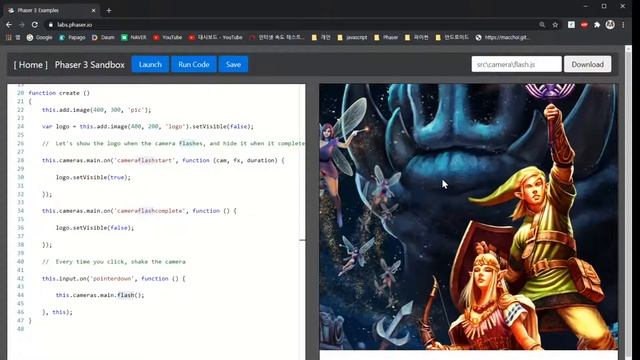Click the address bar URL labs.phaser.io
The width and height of the screenshot is (640, 360).
click(74, 25)
